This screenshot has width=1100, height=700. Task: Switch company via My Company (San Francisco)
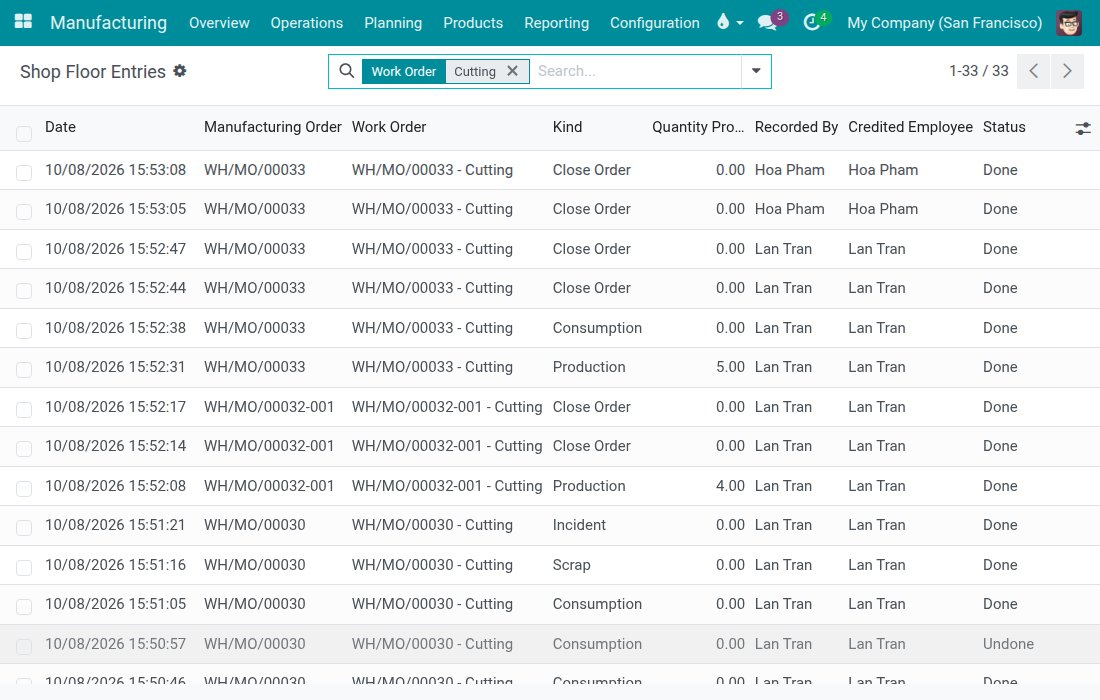pos(944,22)
